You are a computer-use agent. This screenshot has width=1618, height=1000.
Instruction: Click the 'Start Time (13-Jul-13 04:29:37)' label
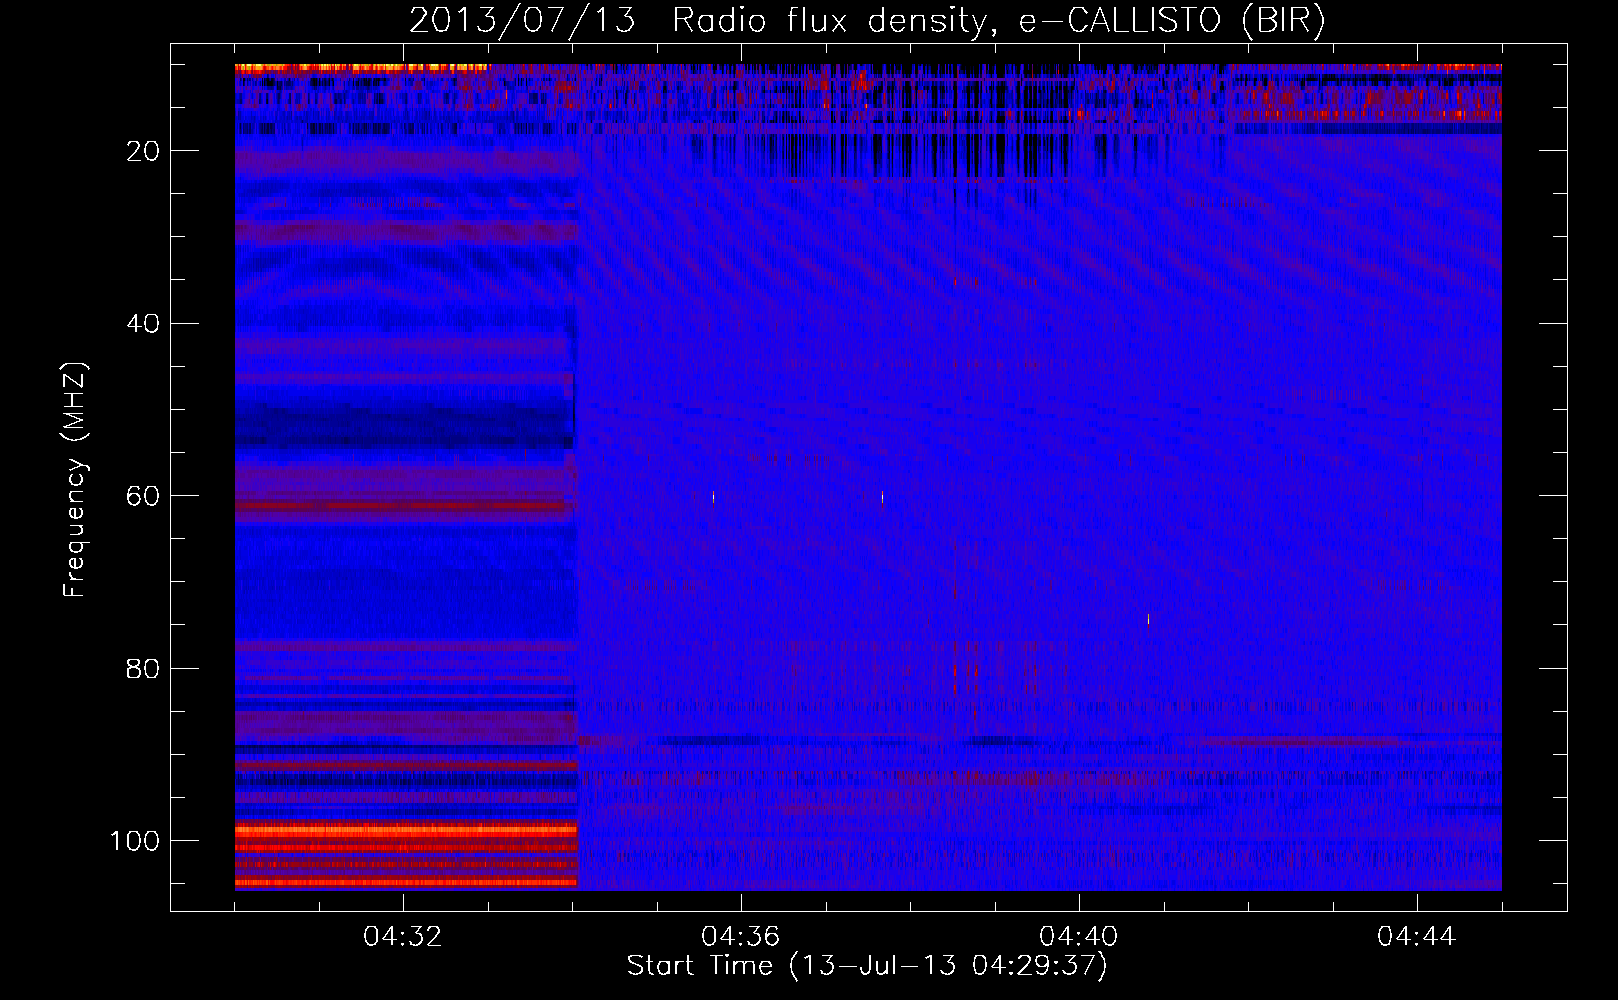[x=867, y=966]
